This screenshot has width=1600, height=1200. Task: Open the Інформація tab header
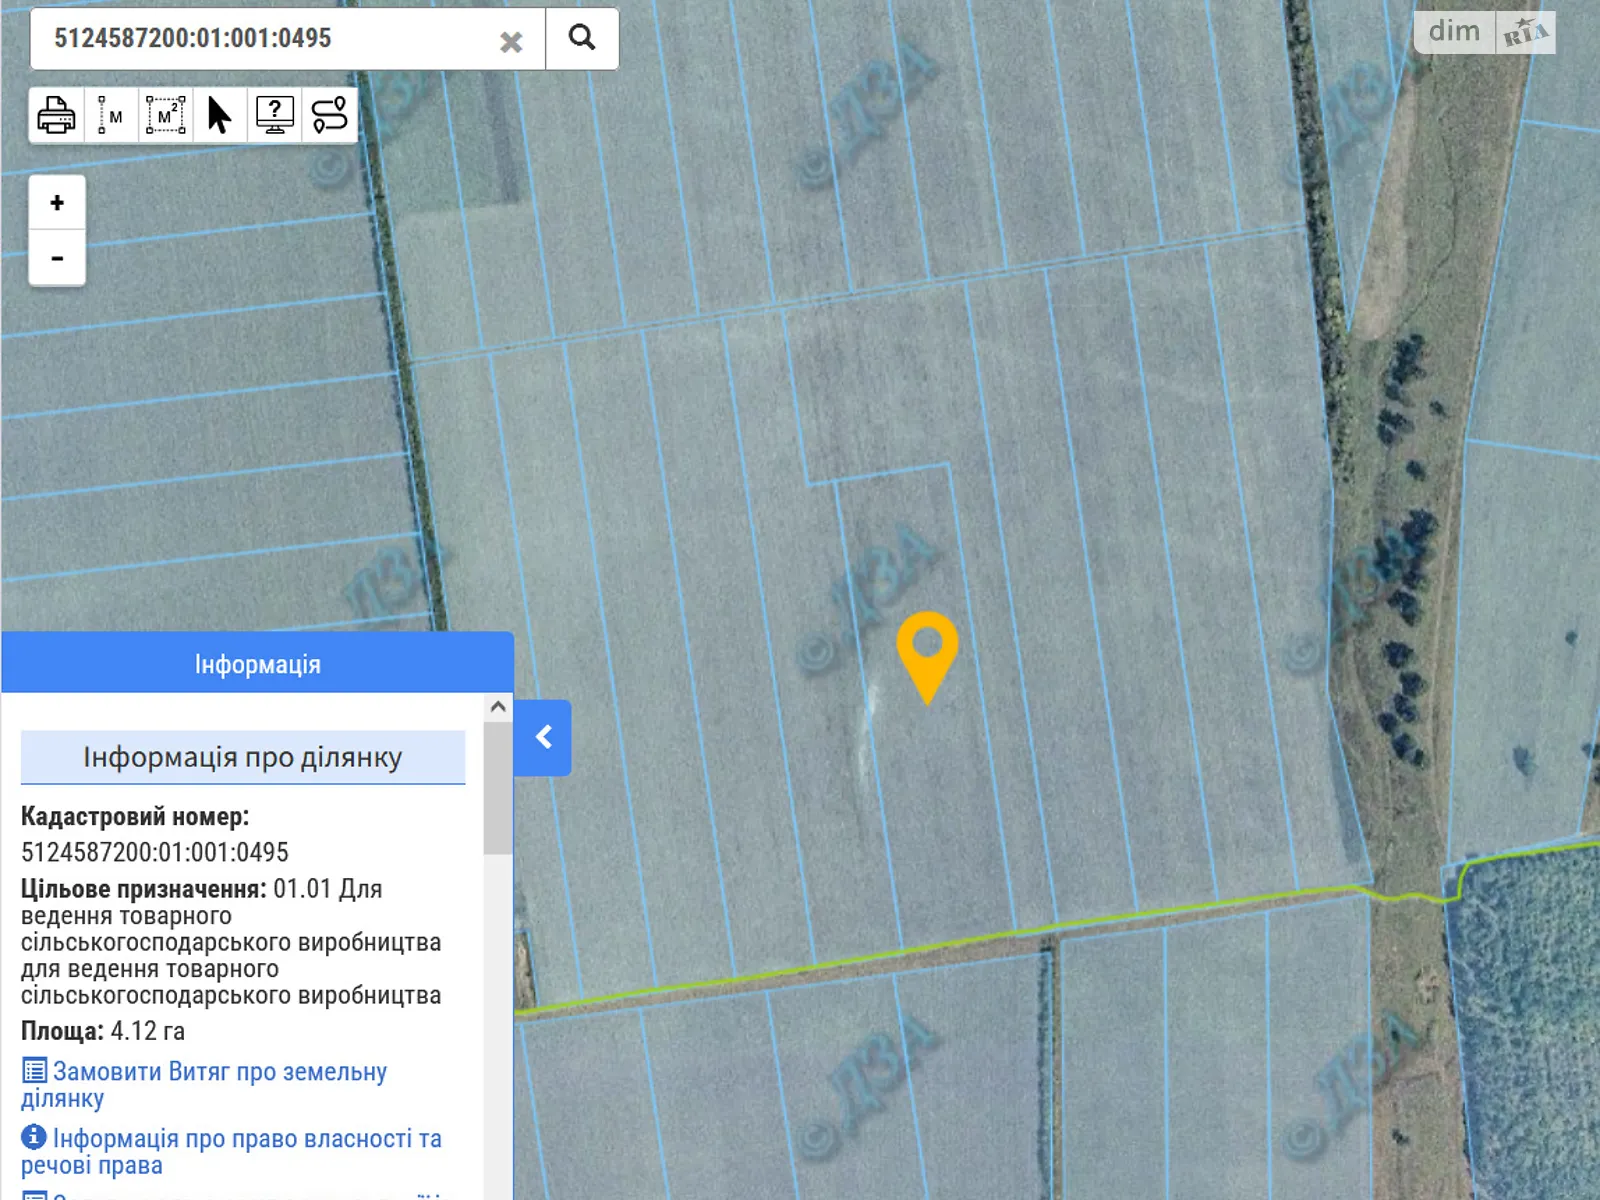257,664
